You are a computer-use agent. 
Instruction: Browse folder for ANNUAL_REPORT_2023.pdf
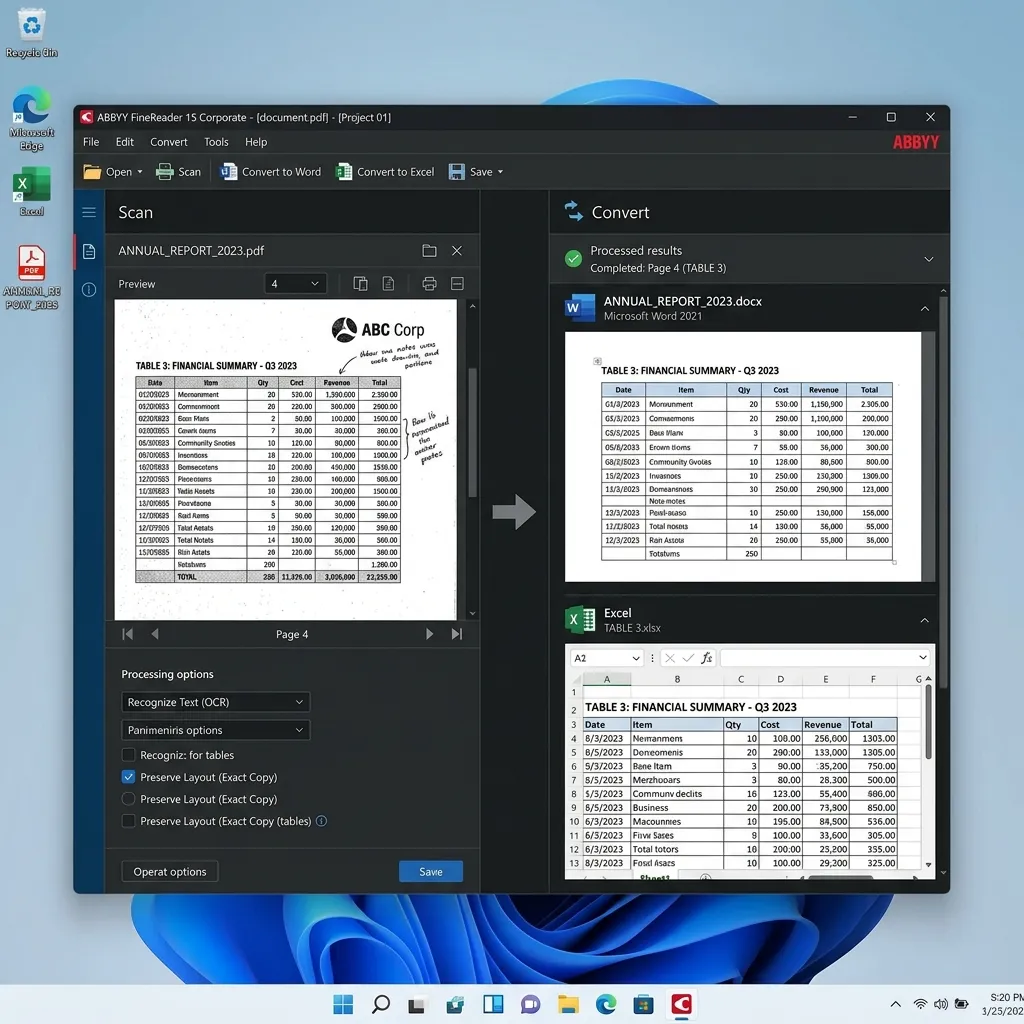(429, 251)
